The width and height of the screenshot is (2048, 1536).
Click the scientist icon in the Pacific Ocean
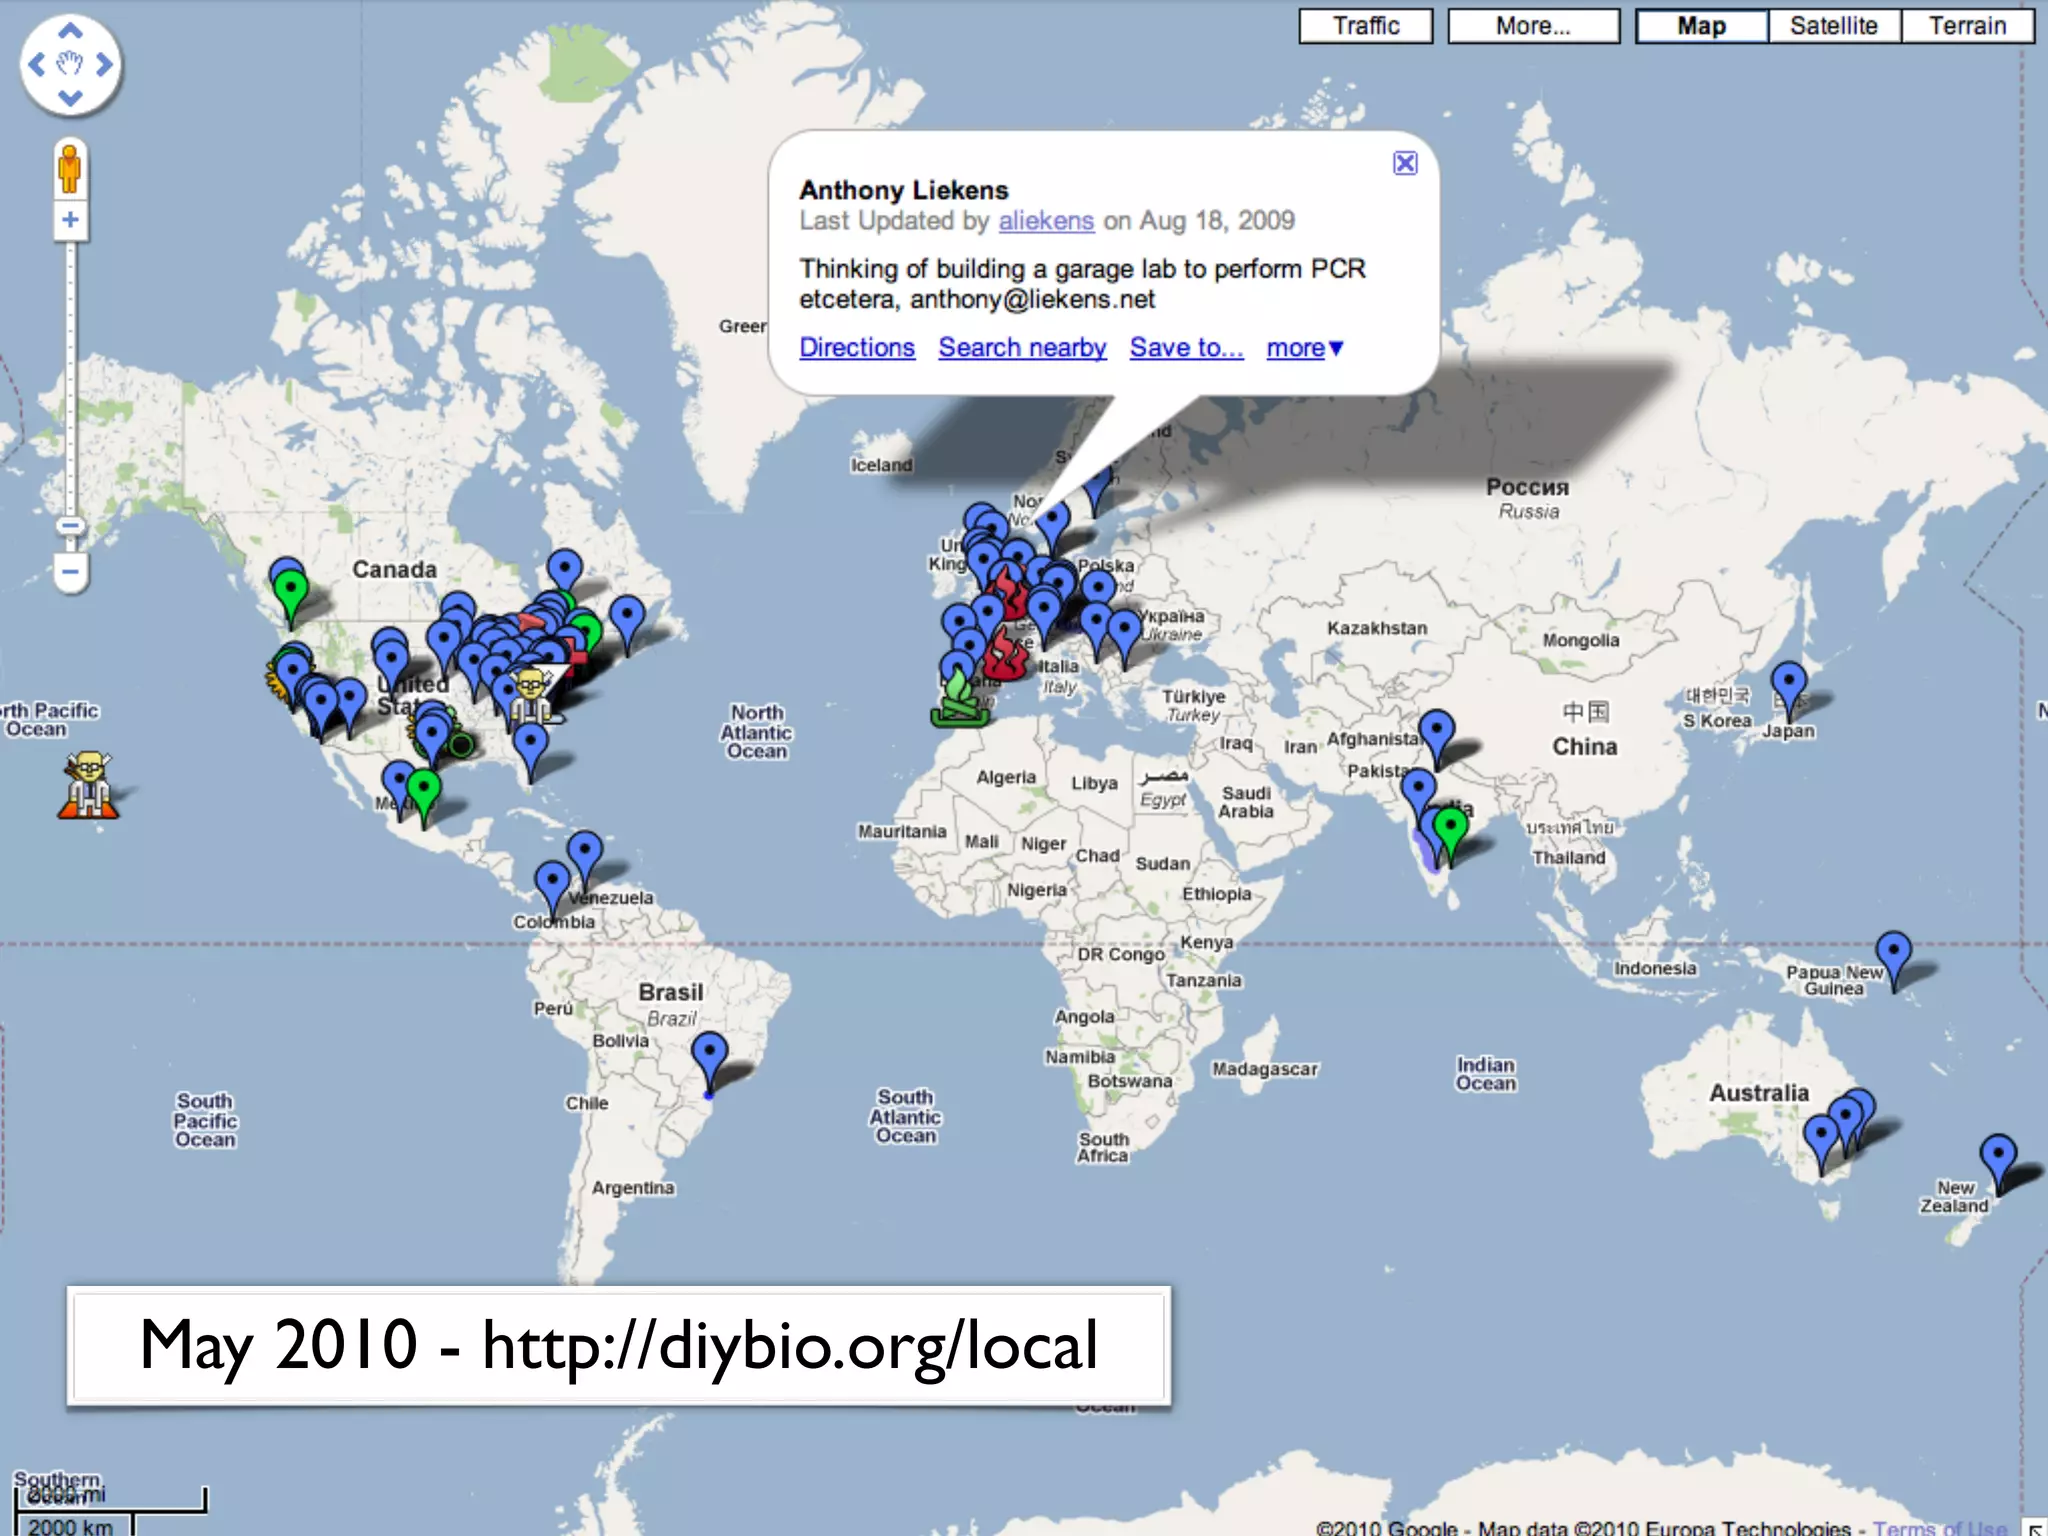click(x=88, y=786)
